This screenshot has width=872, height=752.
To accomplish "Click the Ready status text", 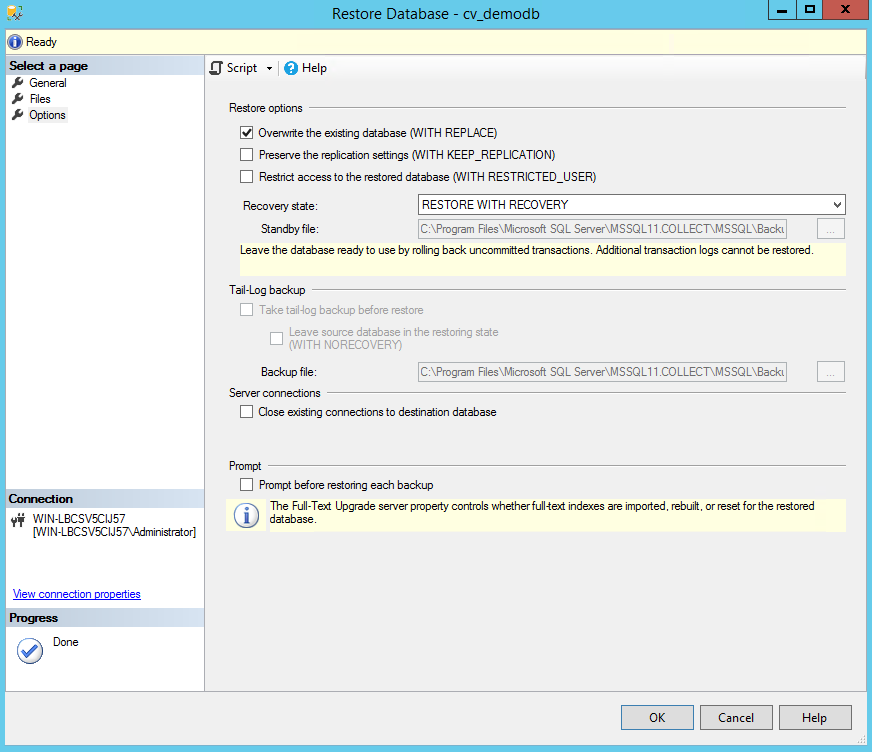I will click(41, 42).
